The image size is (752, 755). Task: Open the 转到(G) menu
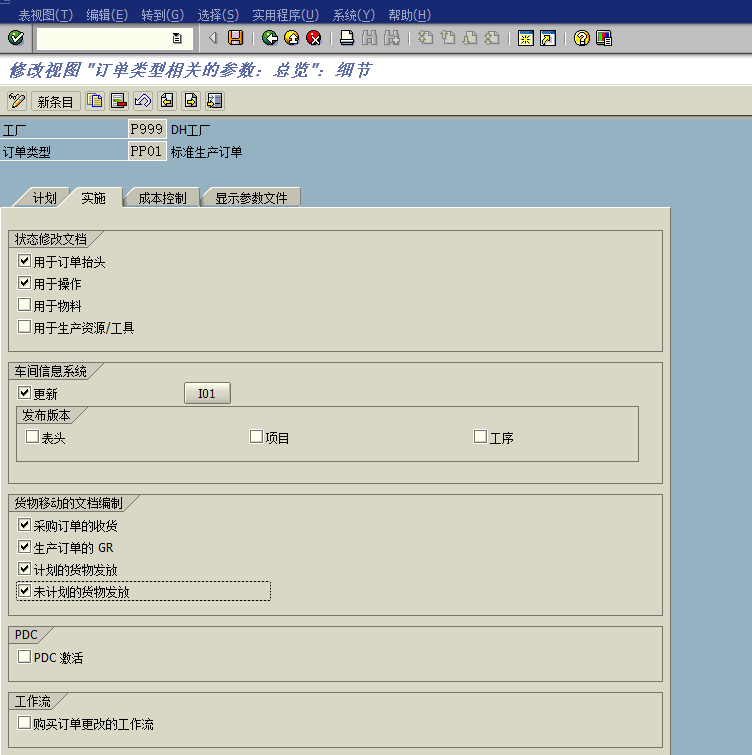[x=163, y=15]
